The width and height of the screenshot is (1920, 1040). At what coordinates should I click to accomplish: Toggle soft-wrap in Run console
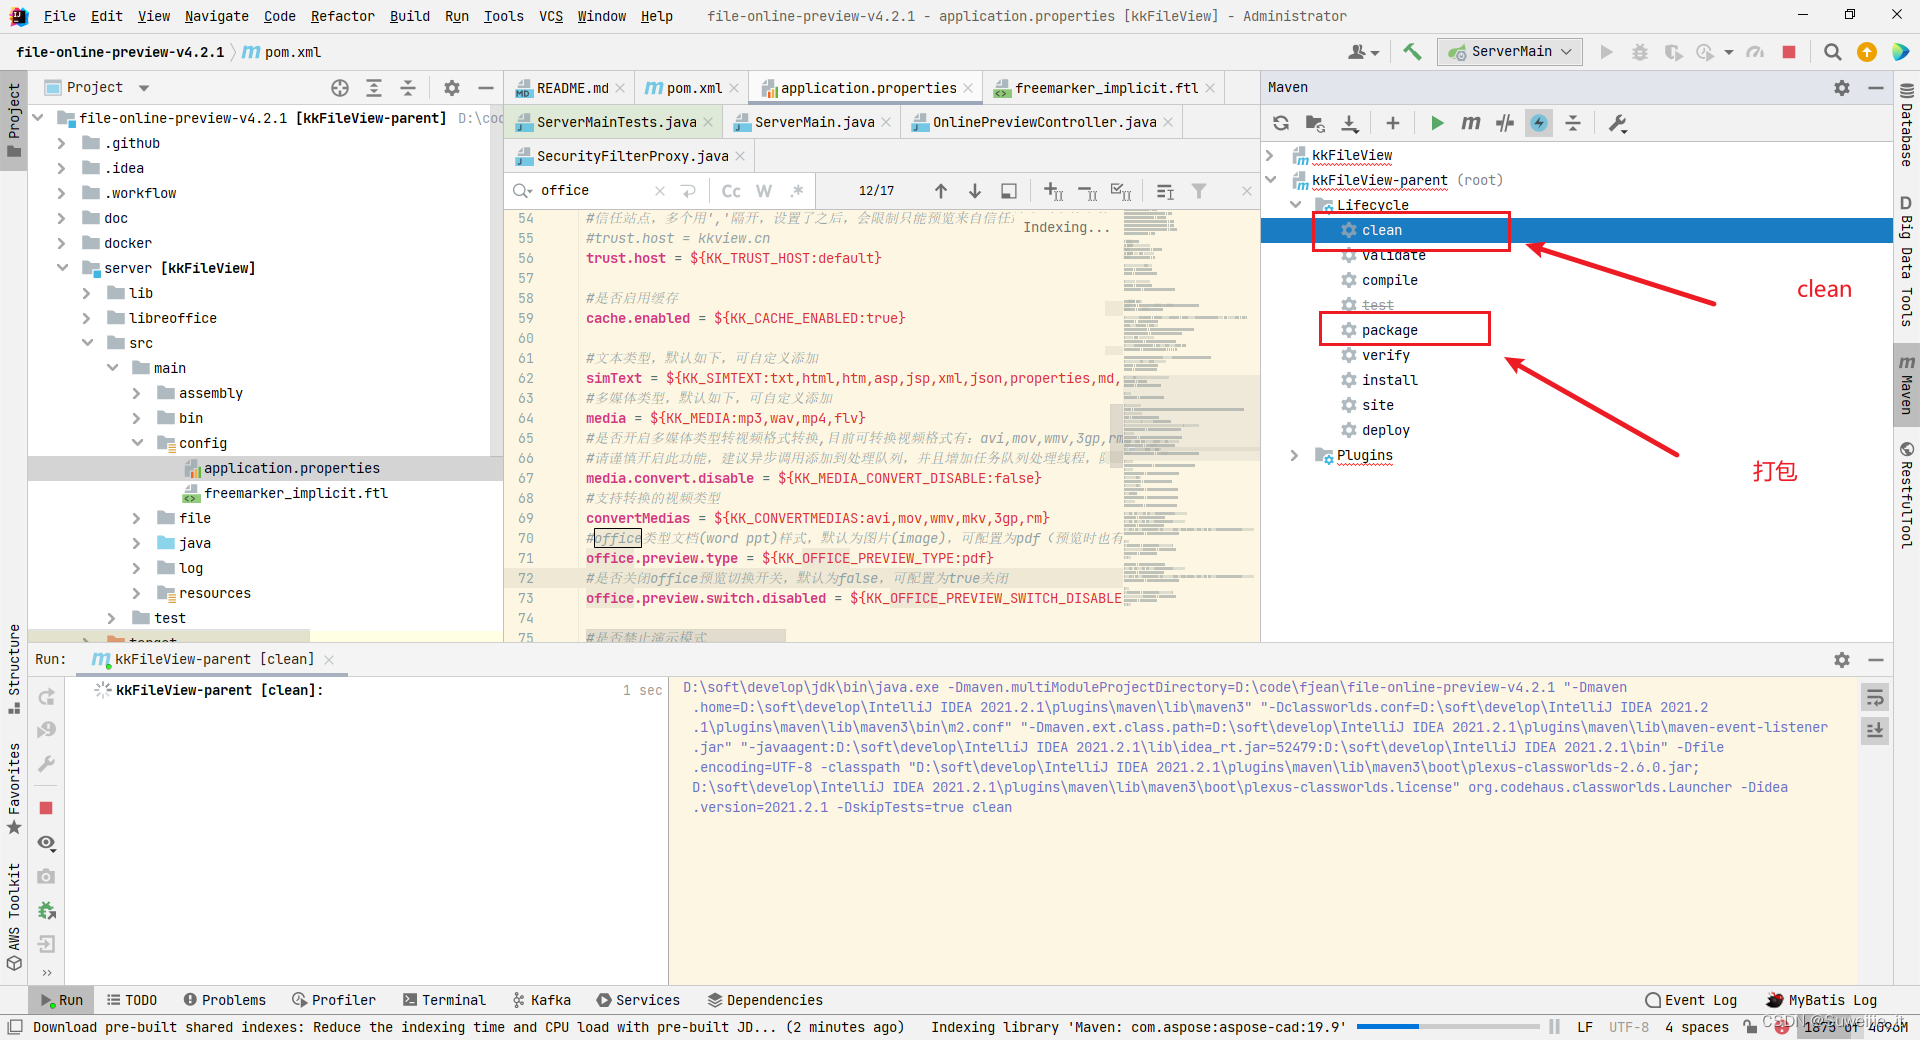tap(1875, 697)
